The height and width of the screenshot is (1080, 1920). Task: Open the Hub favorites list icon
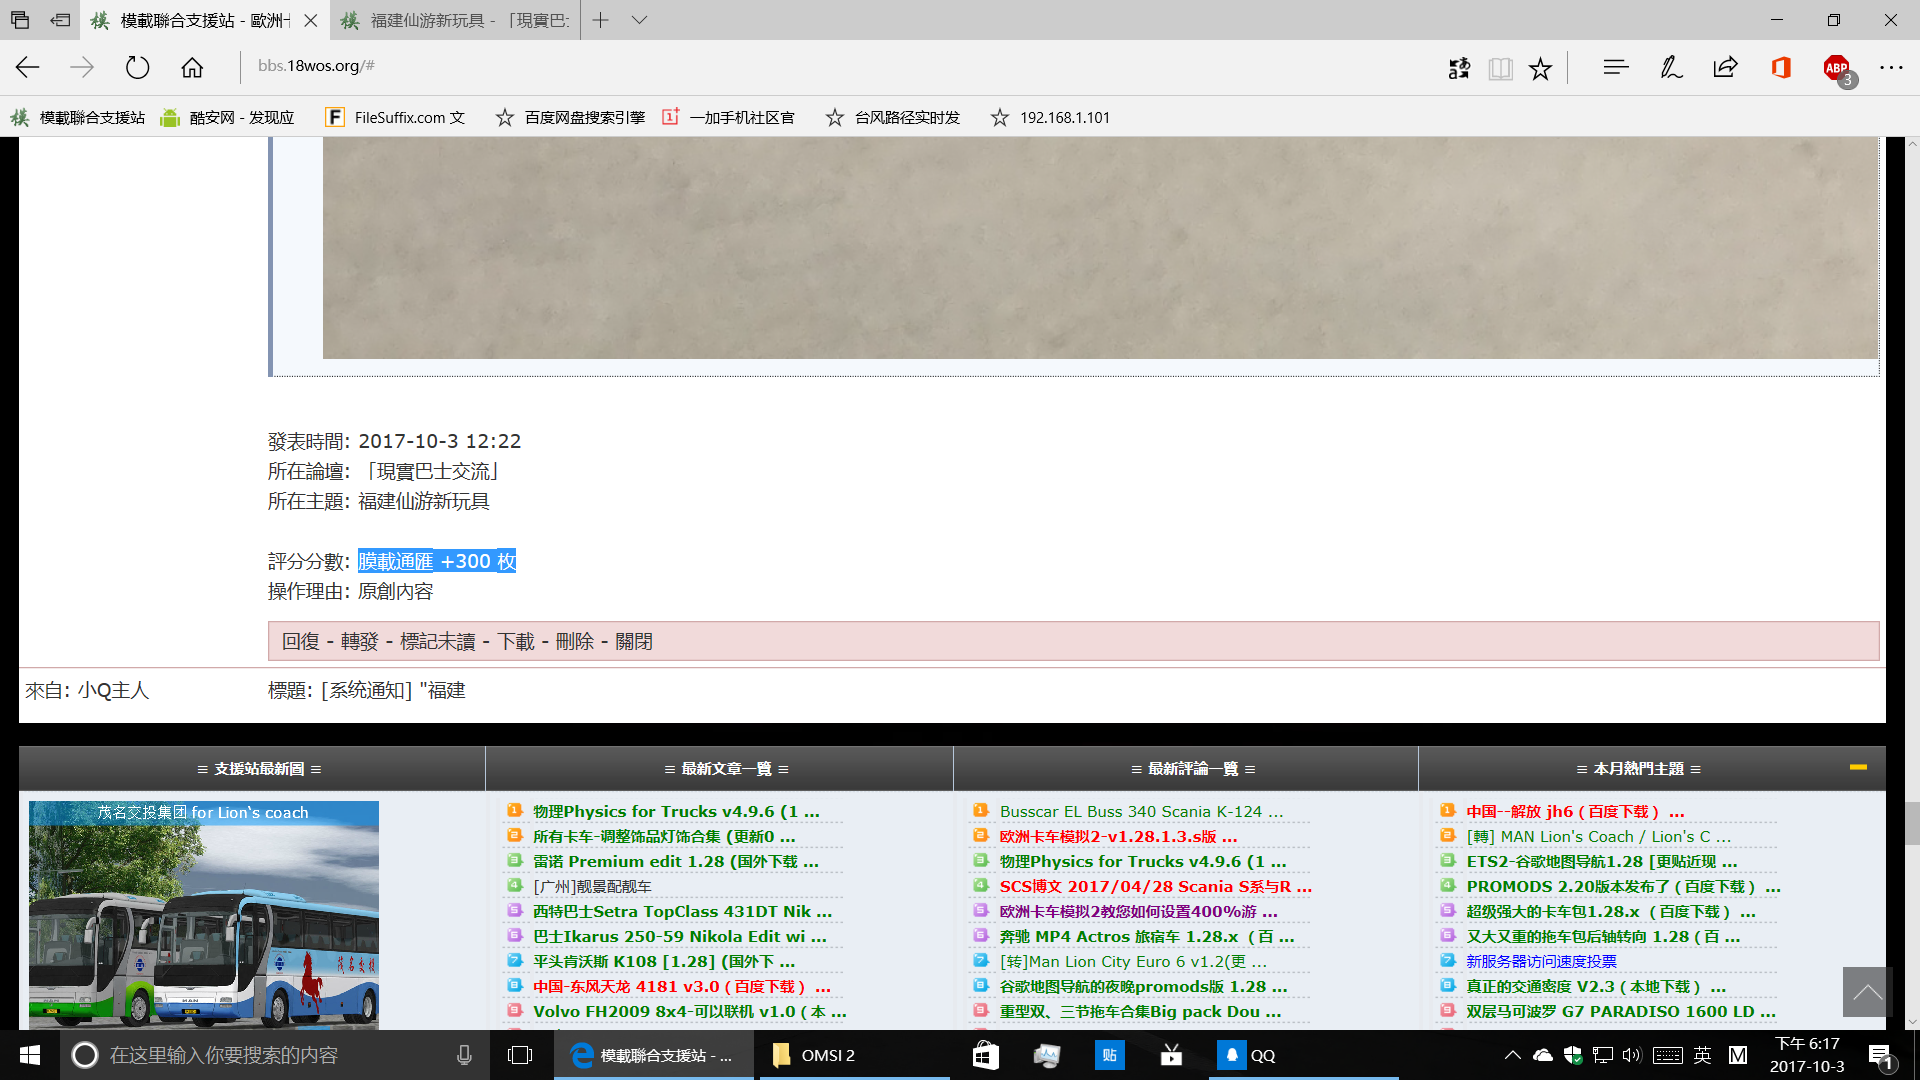[1615, 67]
